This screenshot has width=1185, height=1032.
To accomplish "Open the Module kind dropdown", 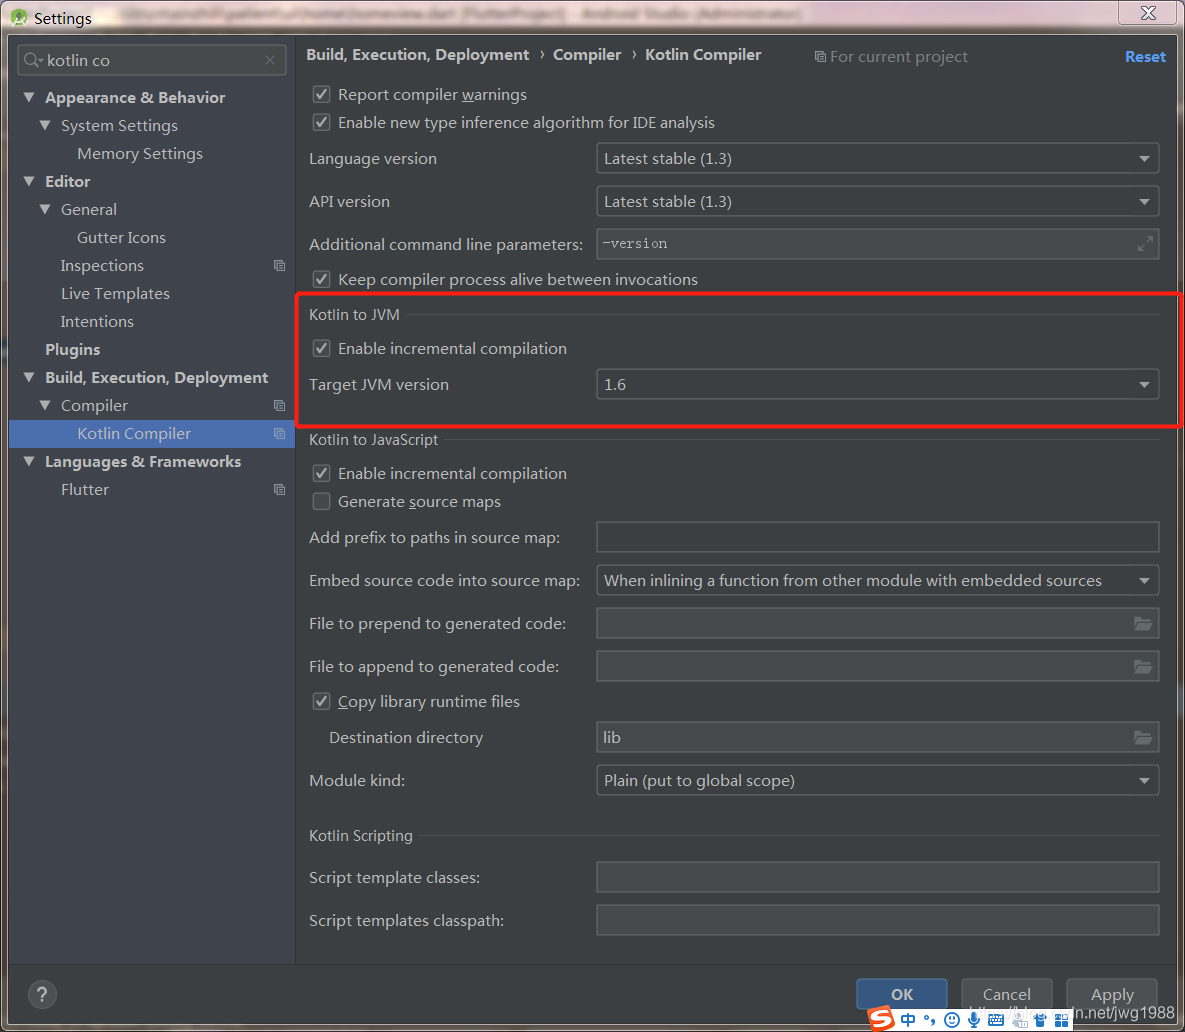I will (877, 780).
